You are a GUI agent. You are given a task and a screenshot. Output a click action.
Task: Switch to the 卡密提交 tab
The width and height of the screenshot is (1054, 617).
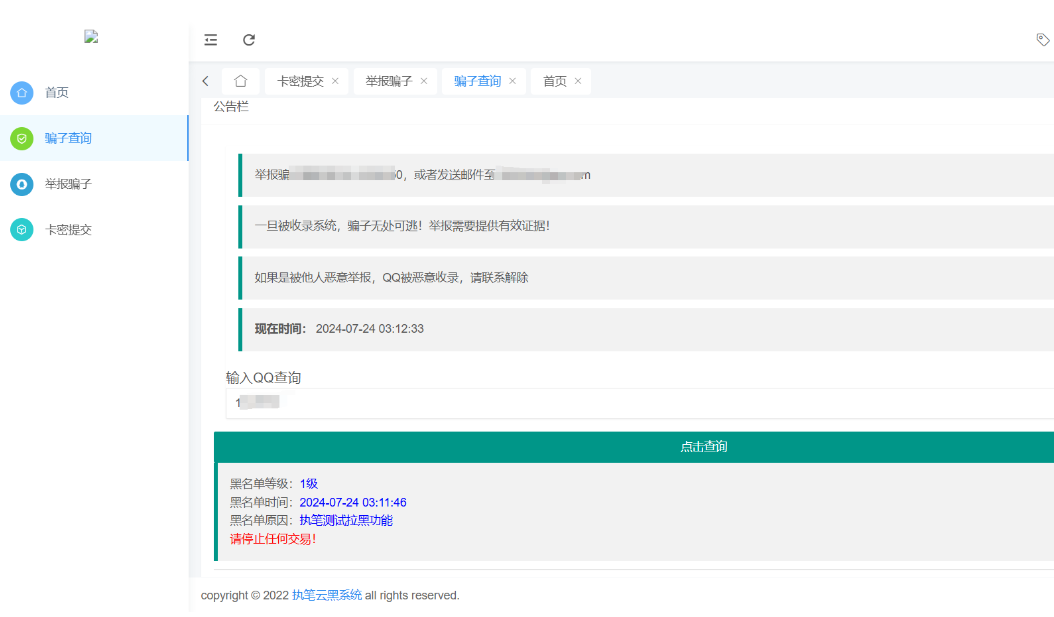pos(300,81)
